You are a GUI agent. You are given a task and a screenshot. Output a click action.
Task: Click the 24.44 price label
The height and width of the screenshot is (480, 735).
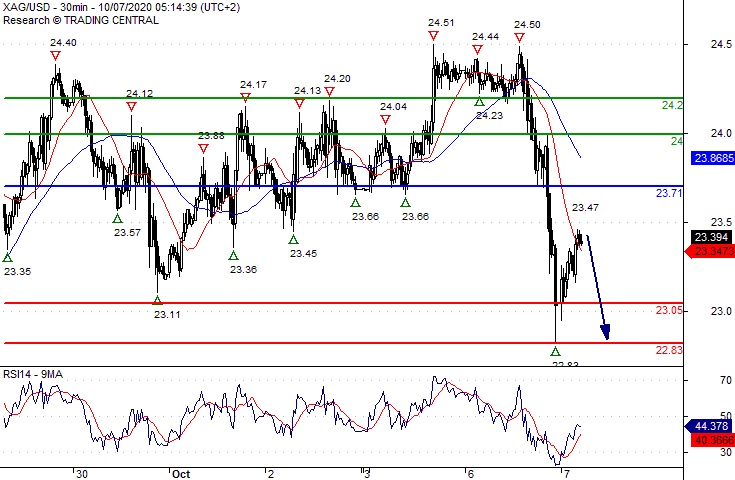click(486, 37)
